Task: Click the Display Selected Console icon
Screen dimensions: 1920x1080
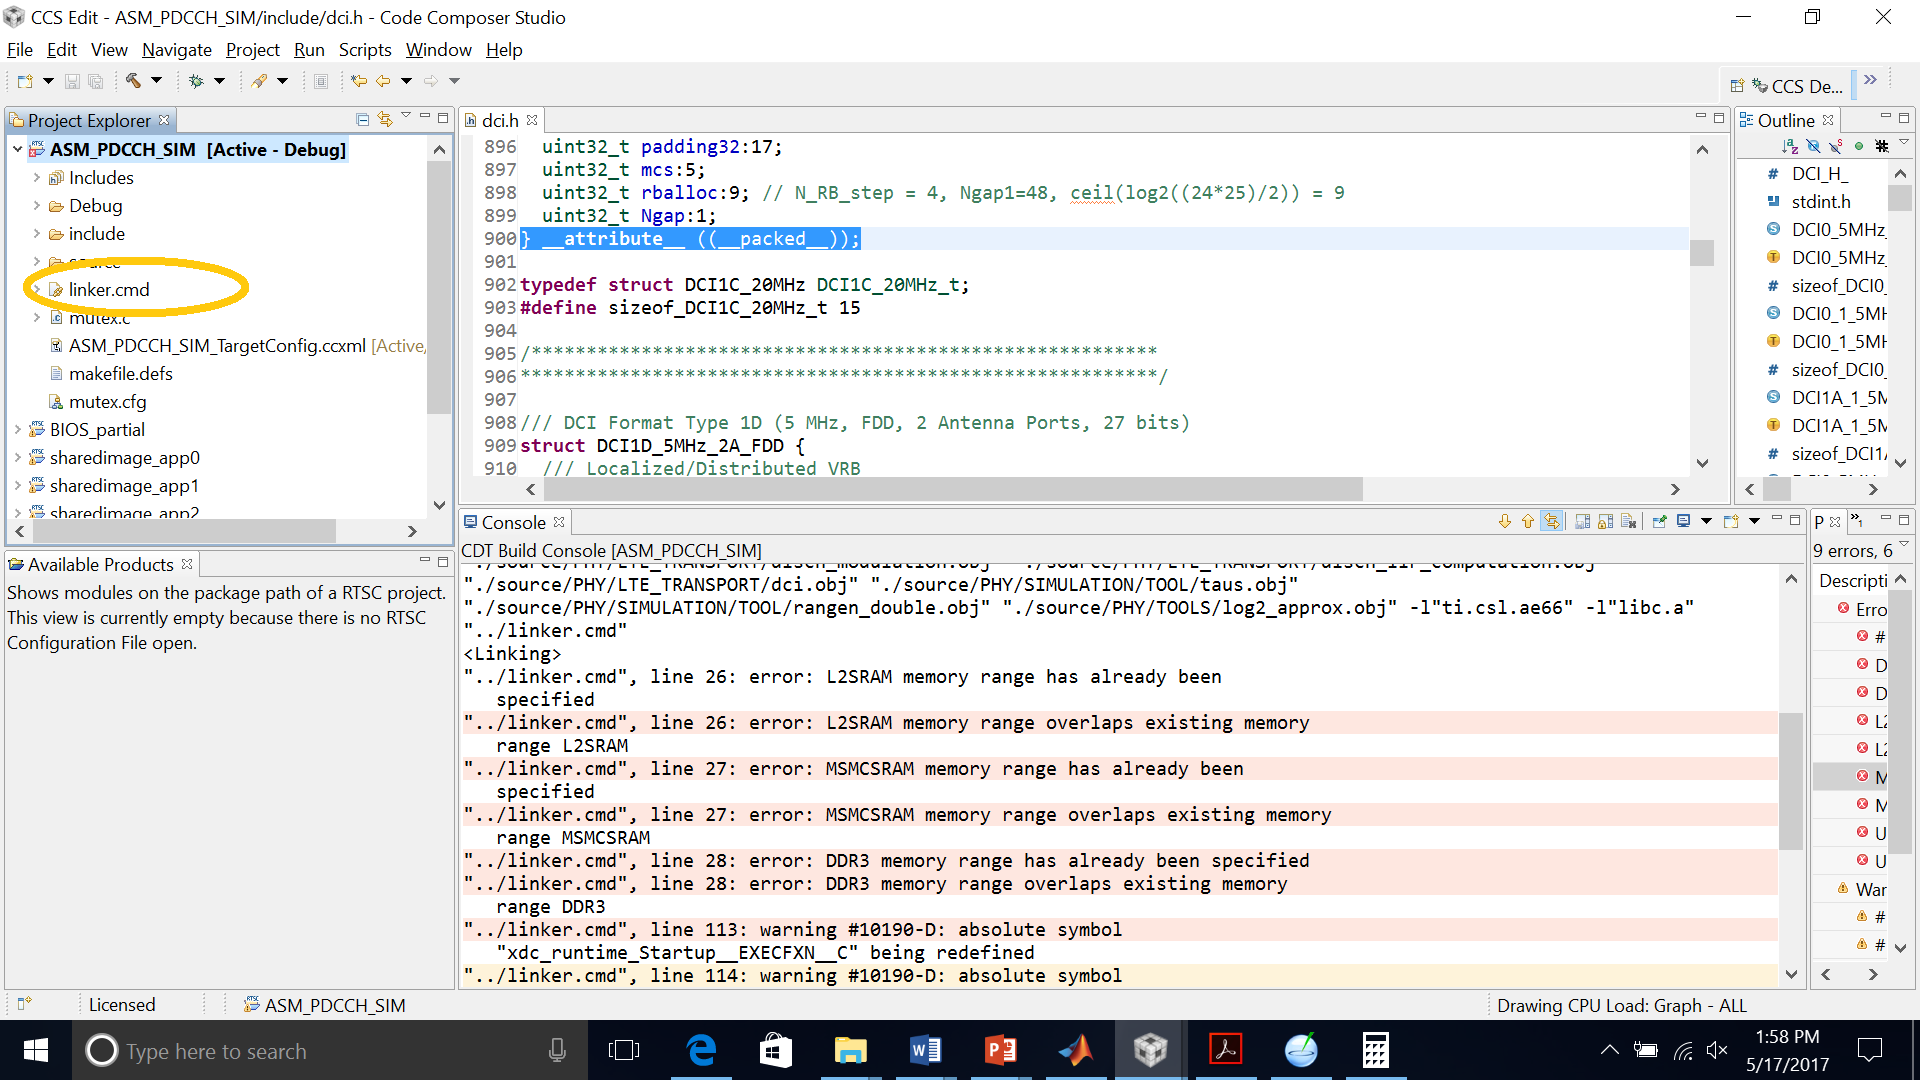Action: (1684, 521)
